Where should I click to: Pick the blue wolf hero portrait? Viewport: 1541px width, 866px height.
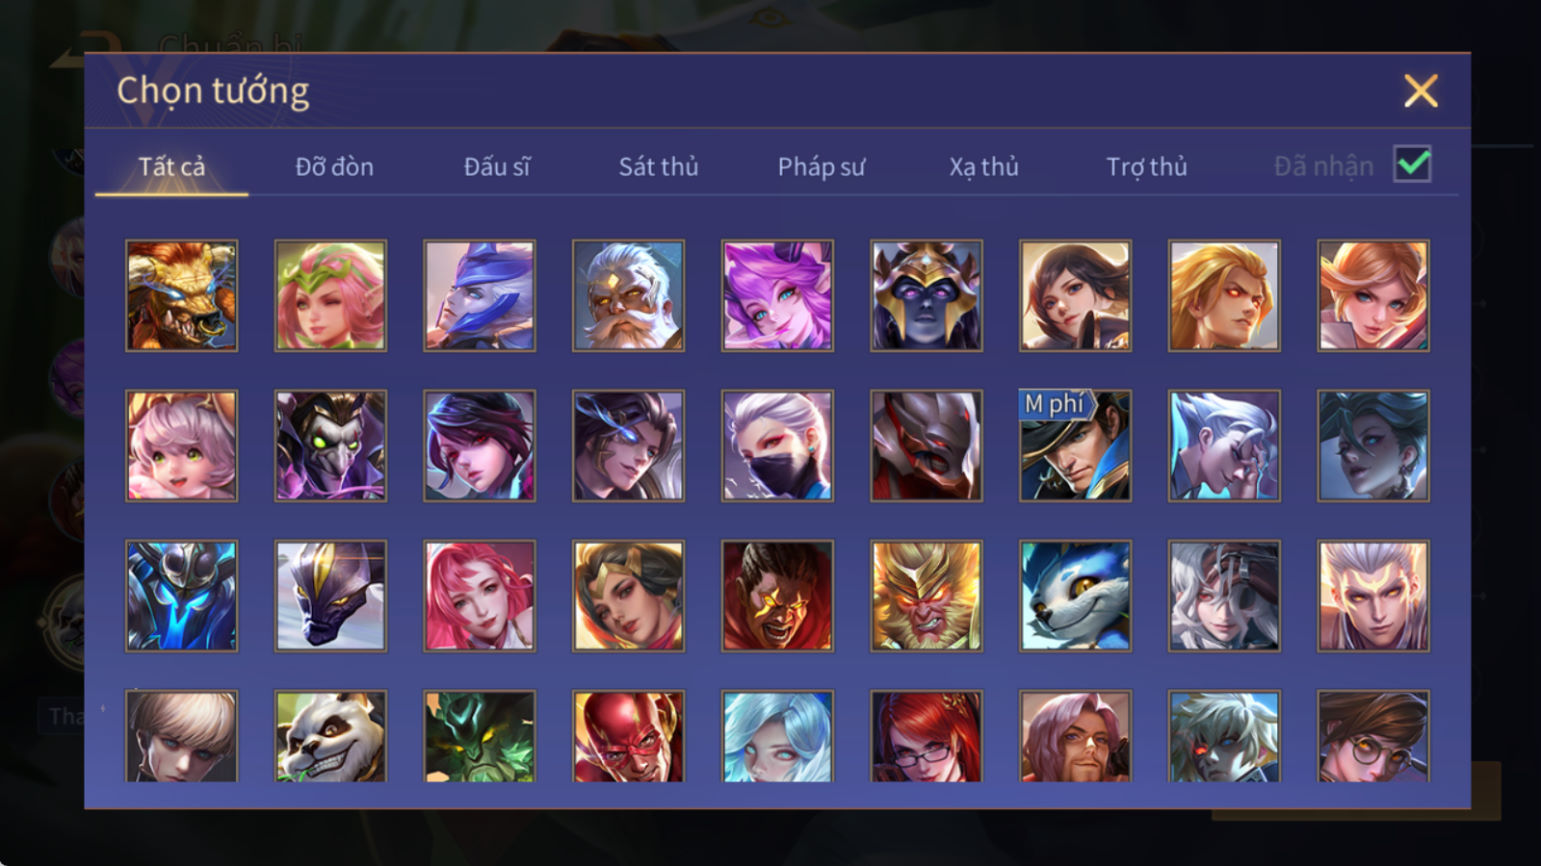[x=1075, y=596]
